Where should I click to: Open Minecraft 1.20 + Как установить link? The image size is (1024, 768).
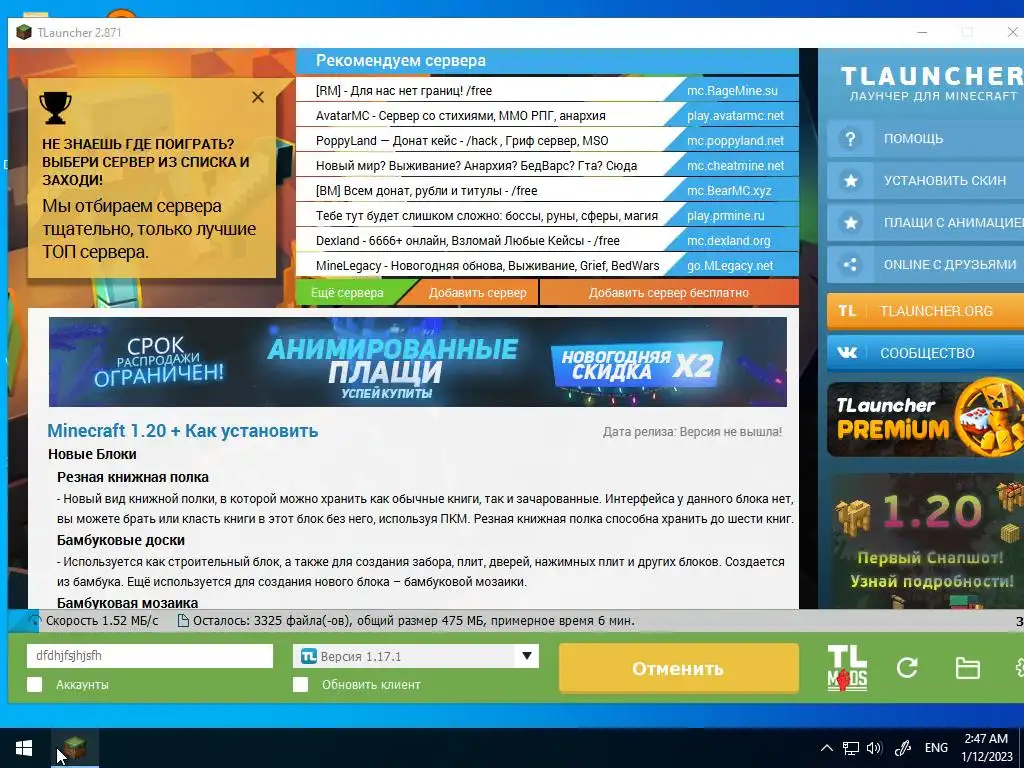pos(183,431)
